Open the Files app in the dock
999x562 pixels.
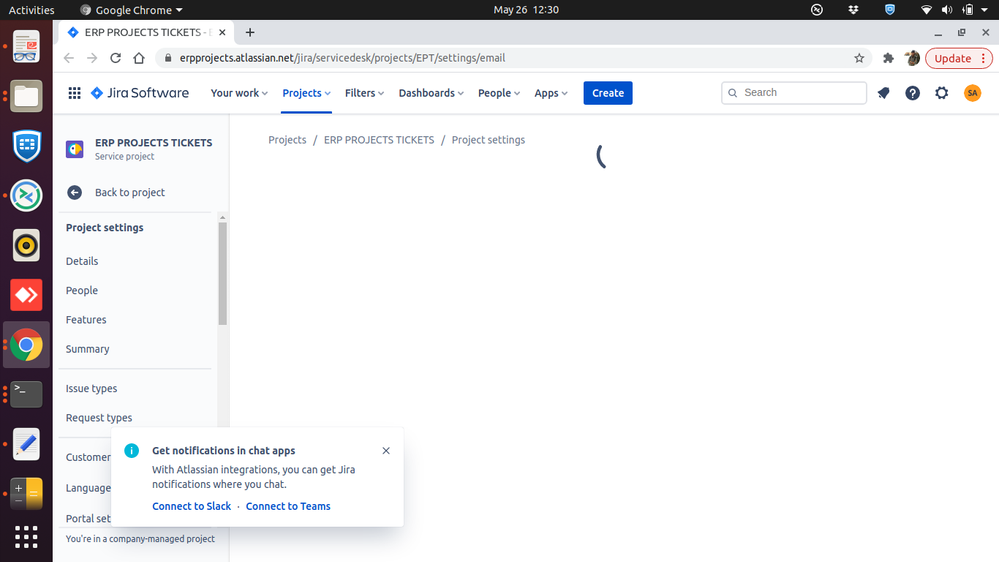click(x=26, y=96)
